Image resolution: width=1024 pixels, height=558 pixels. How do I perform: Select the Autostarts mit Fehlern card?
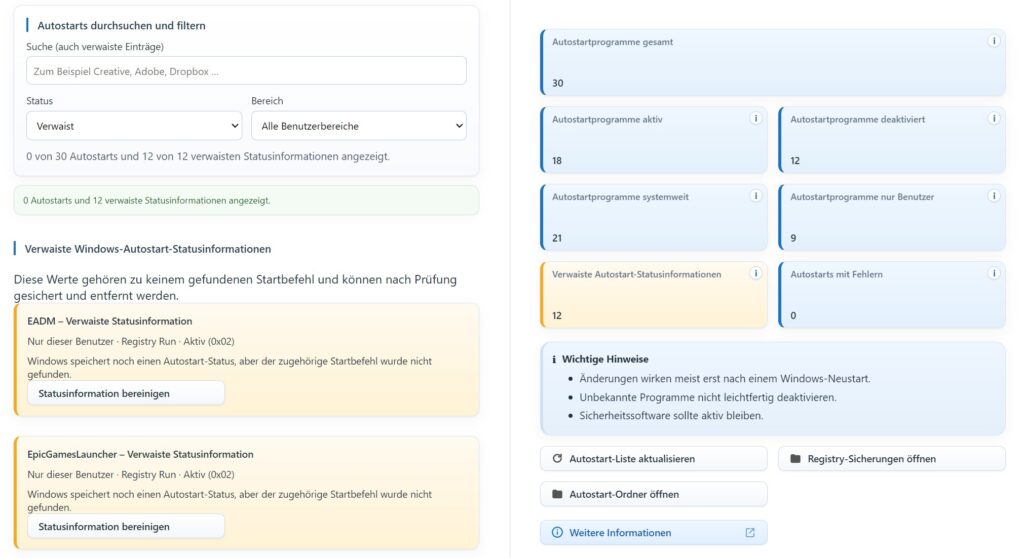(x=892, y=295)
